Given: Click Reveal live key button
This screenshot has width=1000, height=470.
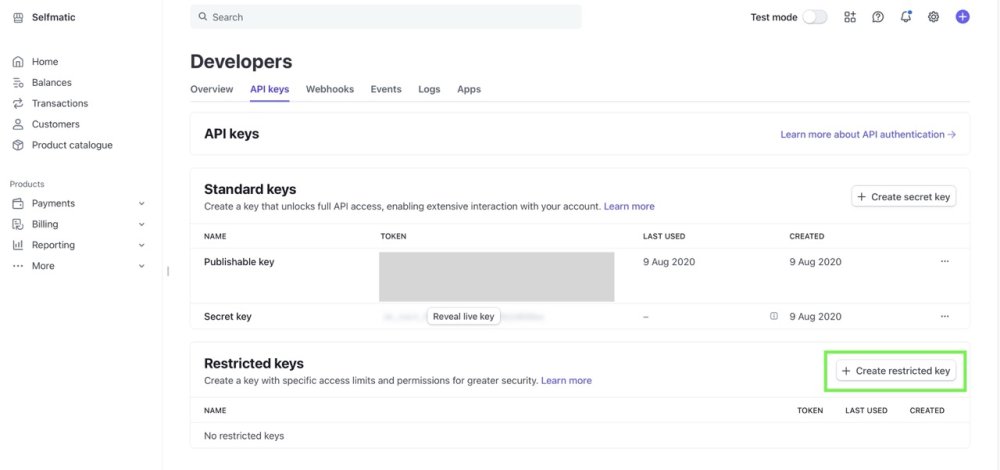Looking at the screenshot, I should [x=463, y=316].
